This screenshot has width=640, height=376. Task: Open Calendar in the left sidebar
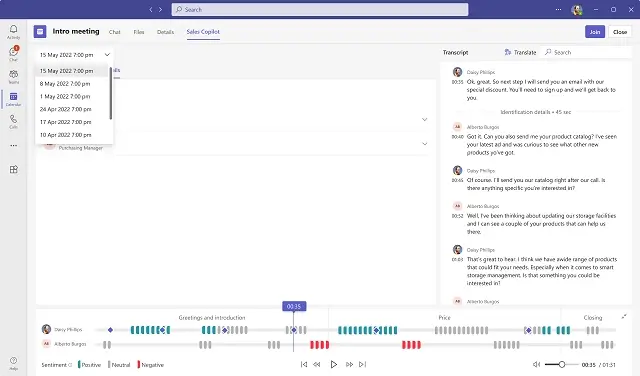coord(13,99)
